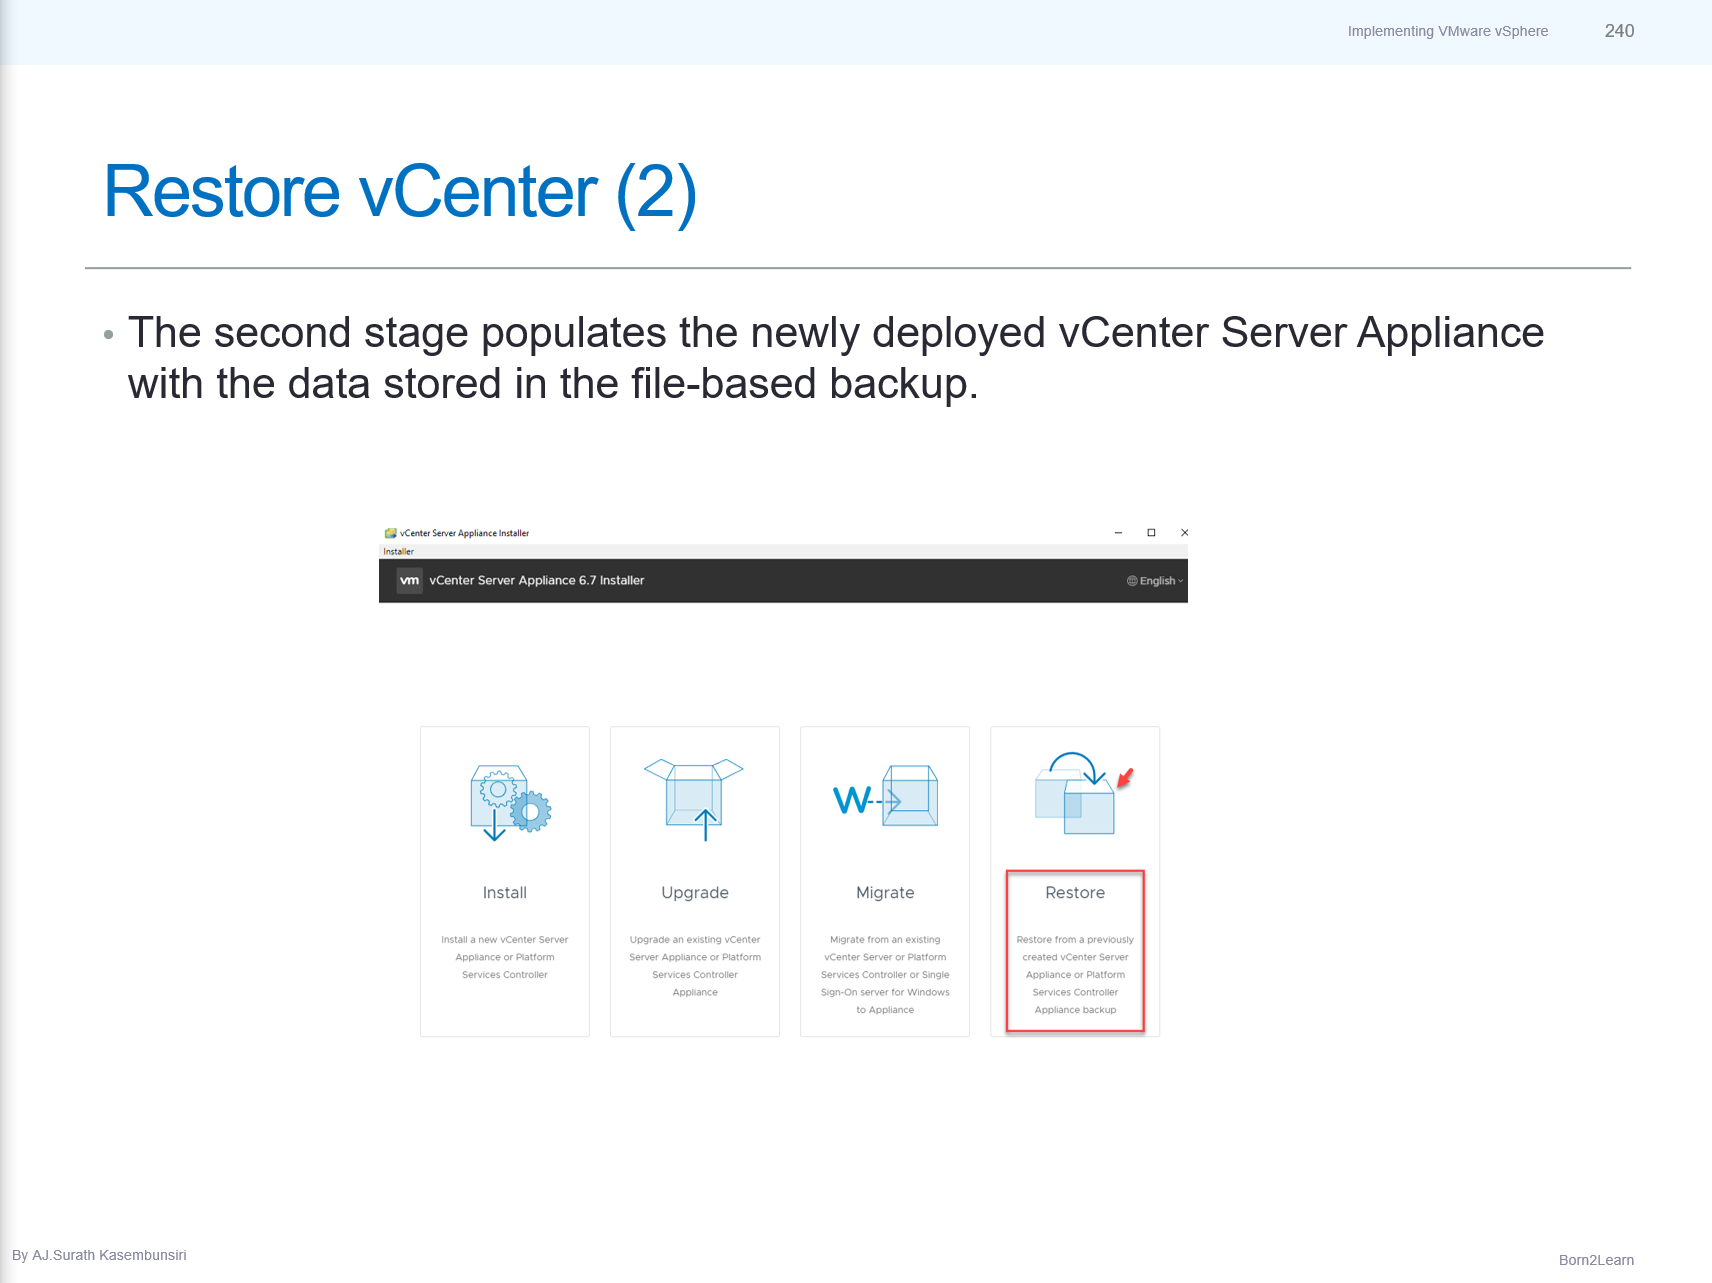Click the globe icon next to English
This screenshot has height=1283, width=1712.
(x=1133, y=580)
